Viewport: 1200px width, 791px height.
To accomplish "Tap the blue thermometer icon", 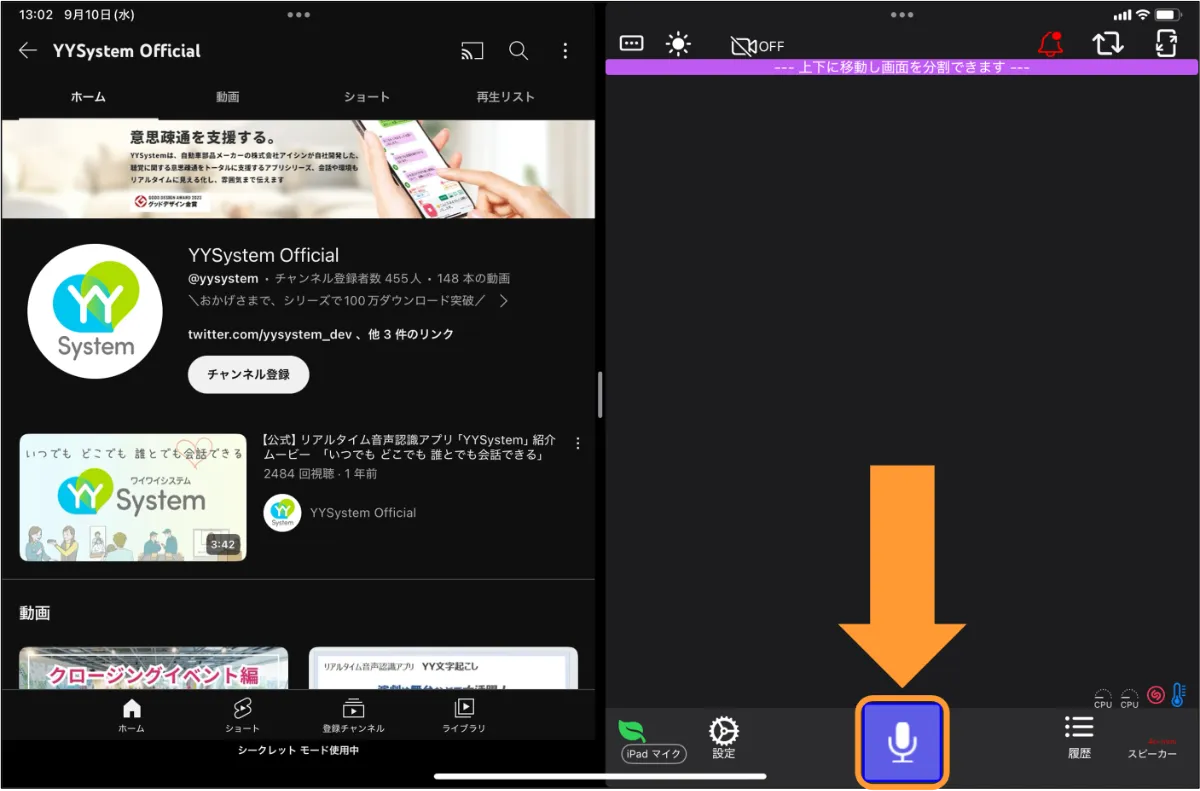I will coord(1178,694).
